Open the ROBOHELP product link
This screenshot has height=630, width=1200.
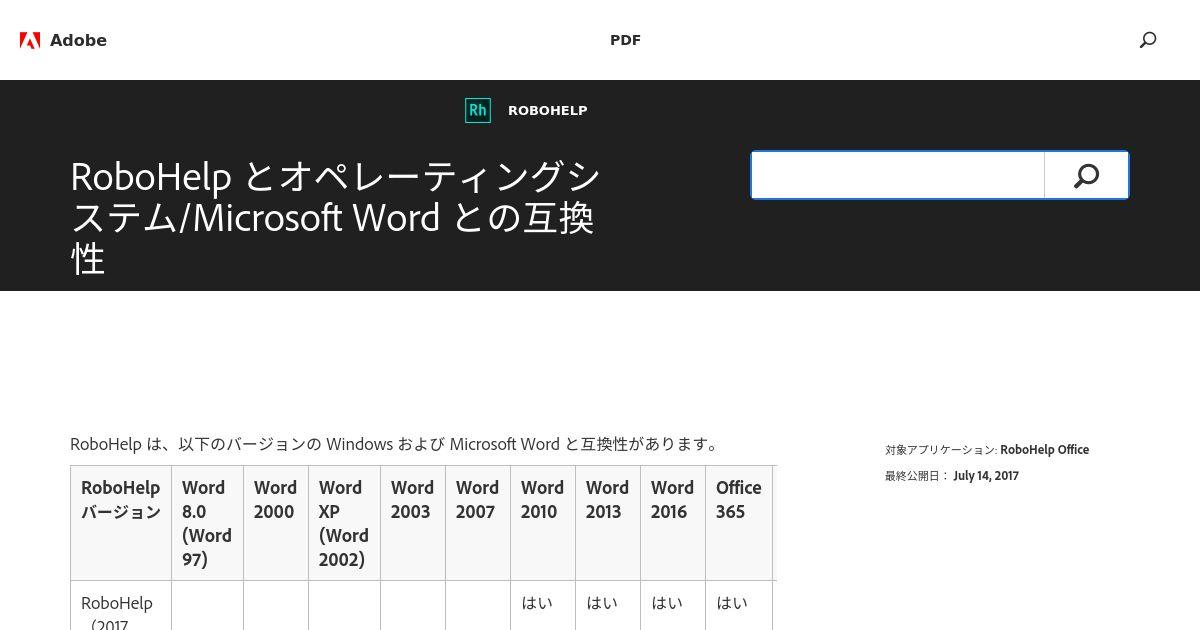point(547,110)
